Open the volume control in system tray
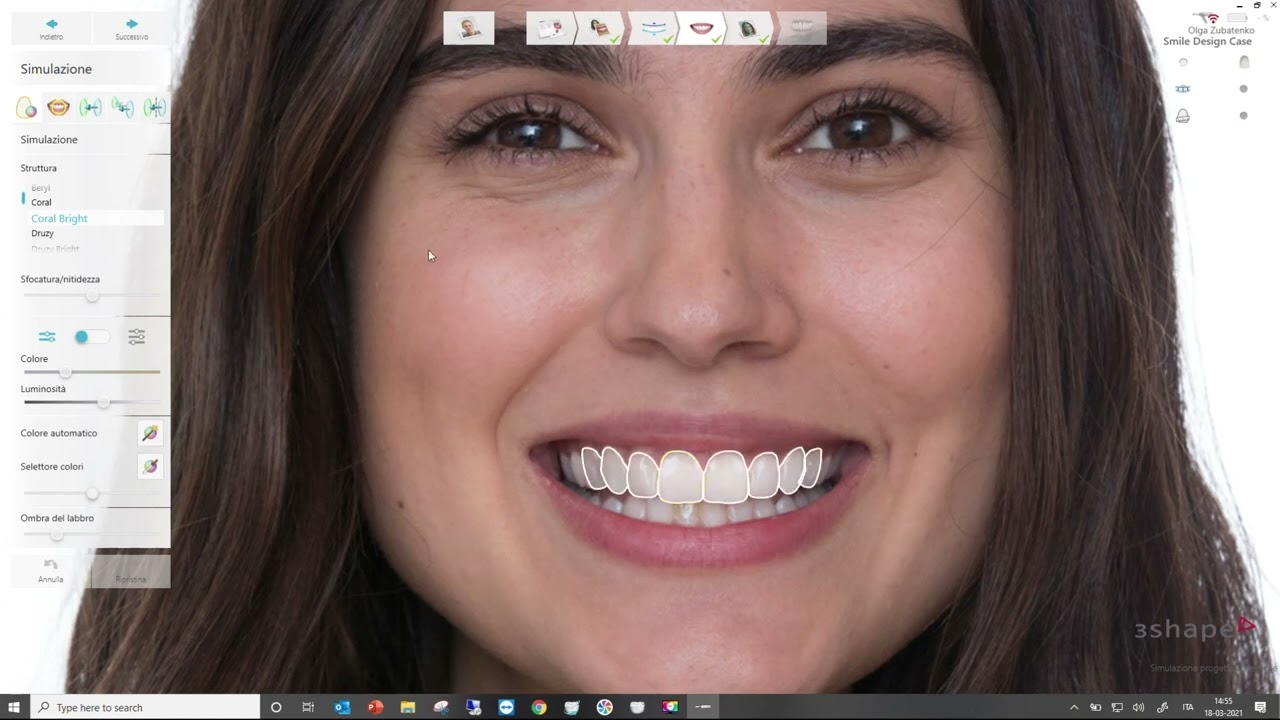This screenshot has width=1280, height=720. 1138,707
